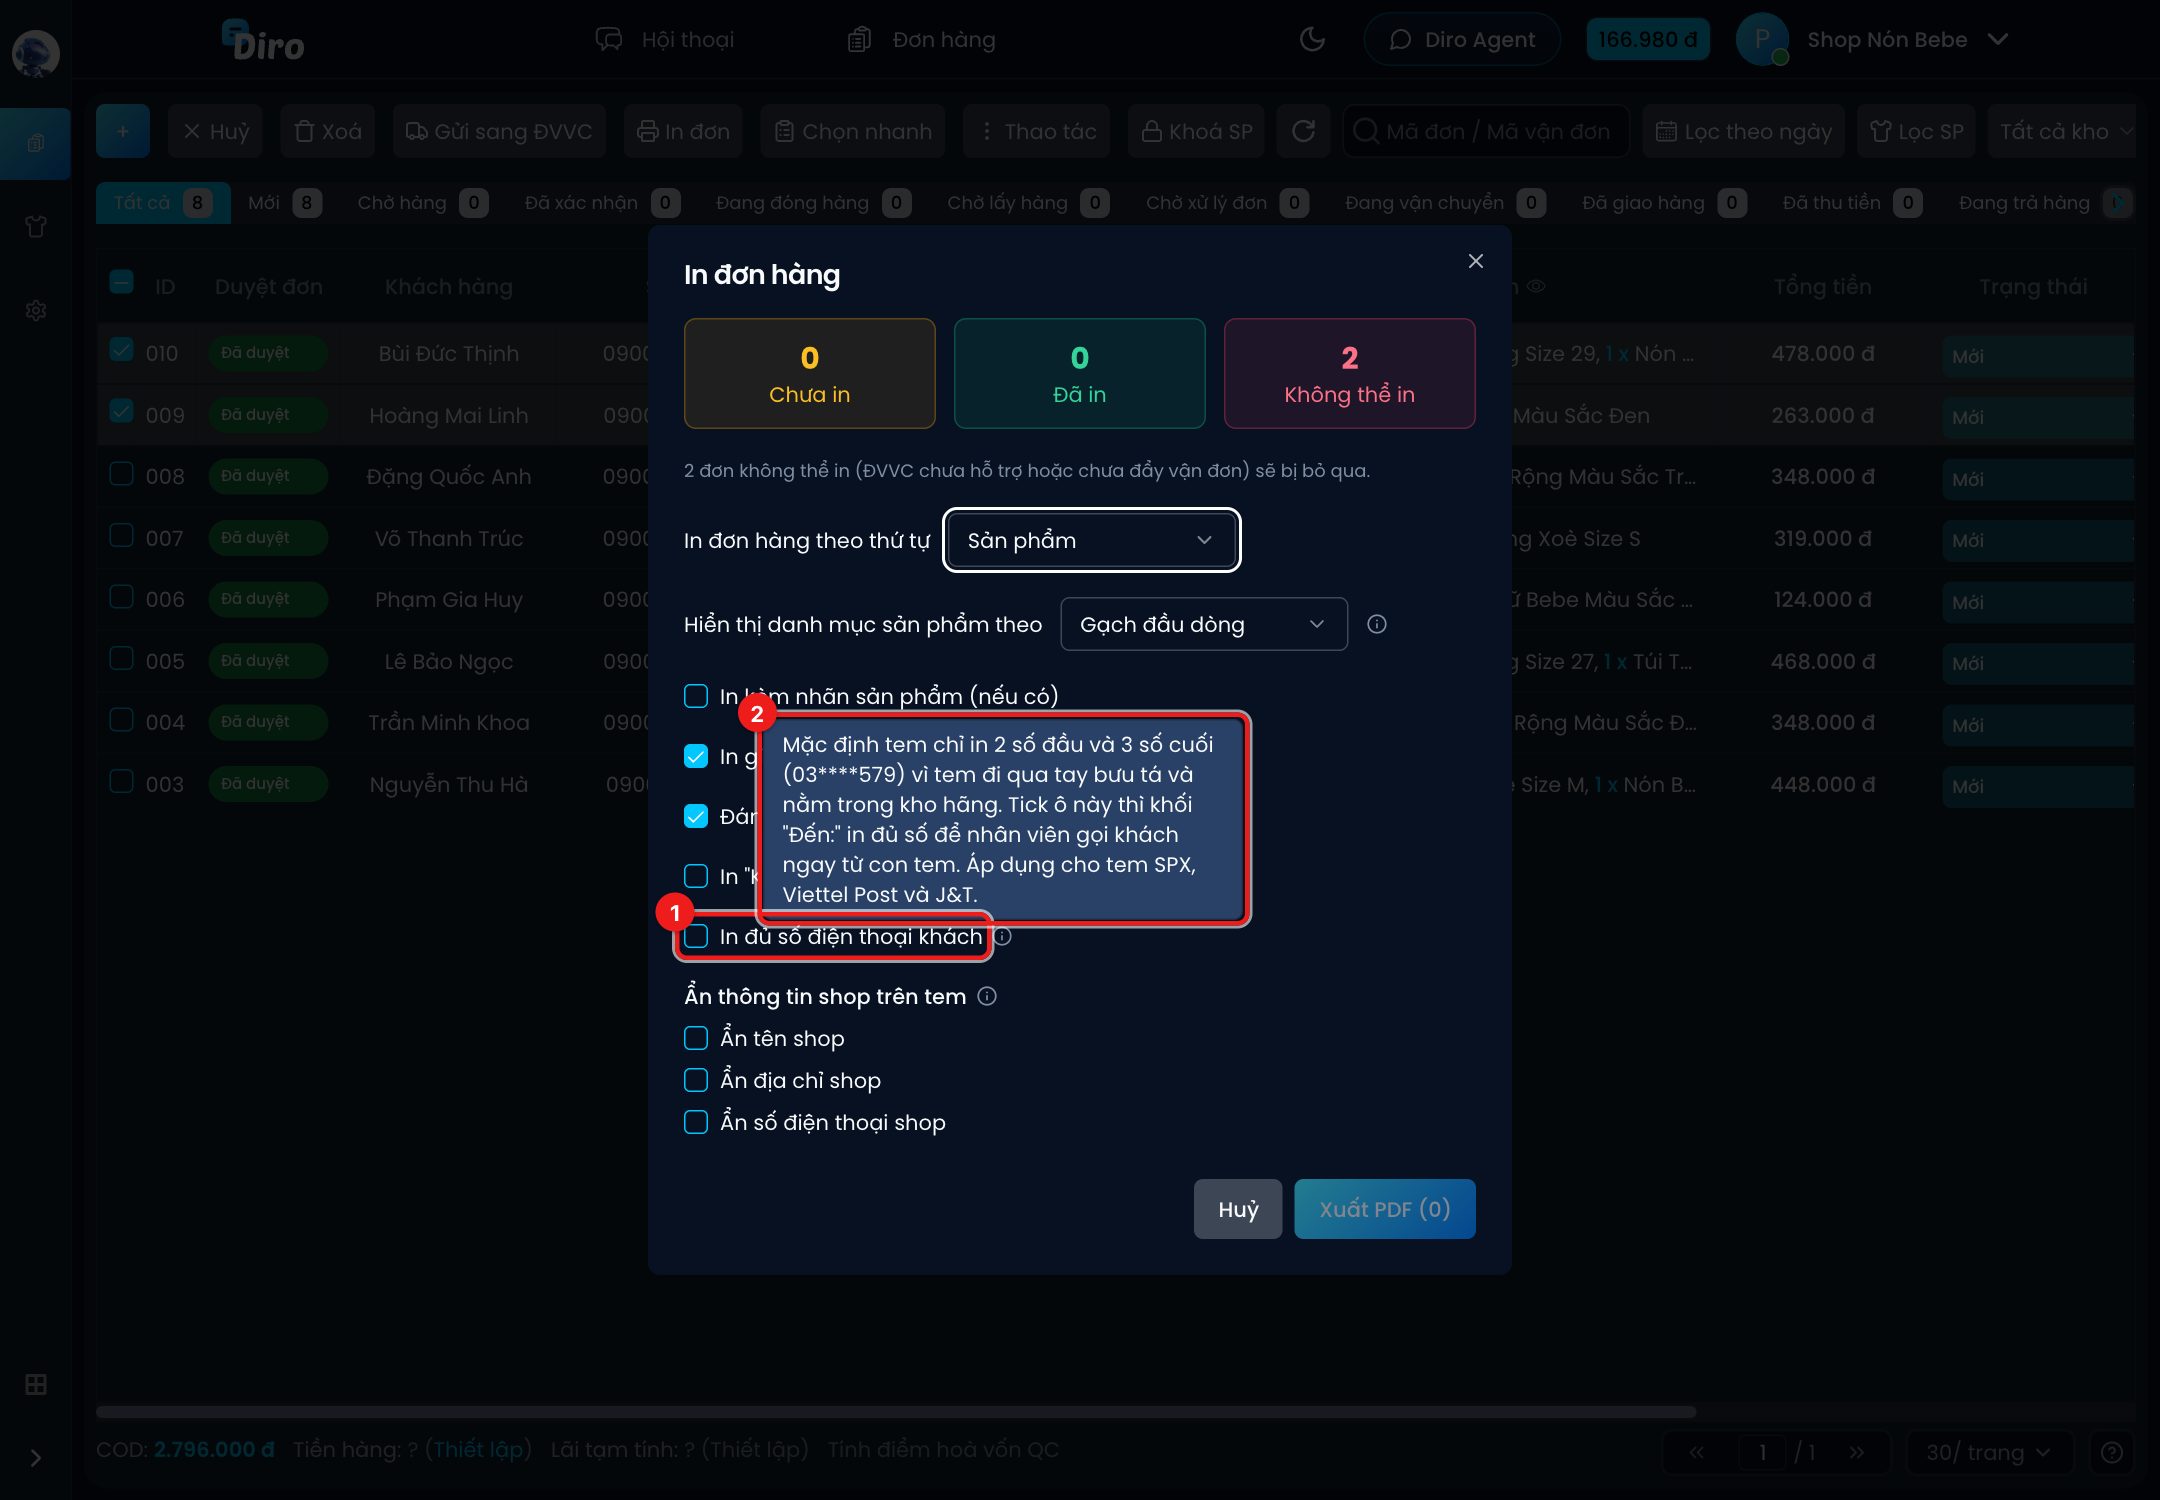The image size is (2160, 1500).
Task: Click the horizontal table scrollbar
Action: click(x=896, y=1412)
